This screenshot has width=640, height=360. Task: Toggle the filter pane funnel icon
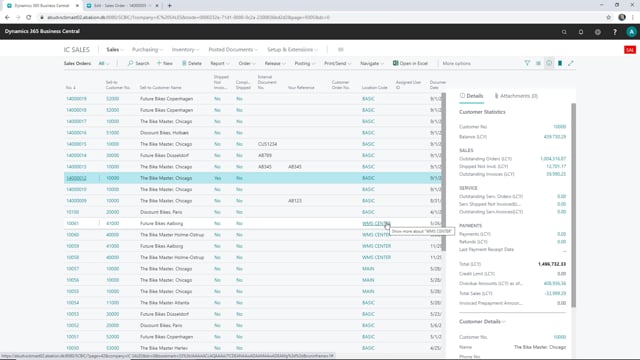527,63
